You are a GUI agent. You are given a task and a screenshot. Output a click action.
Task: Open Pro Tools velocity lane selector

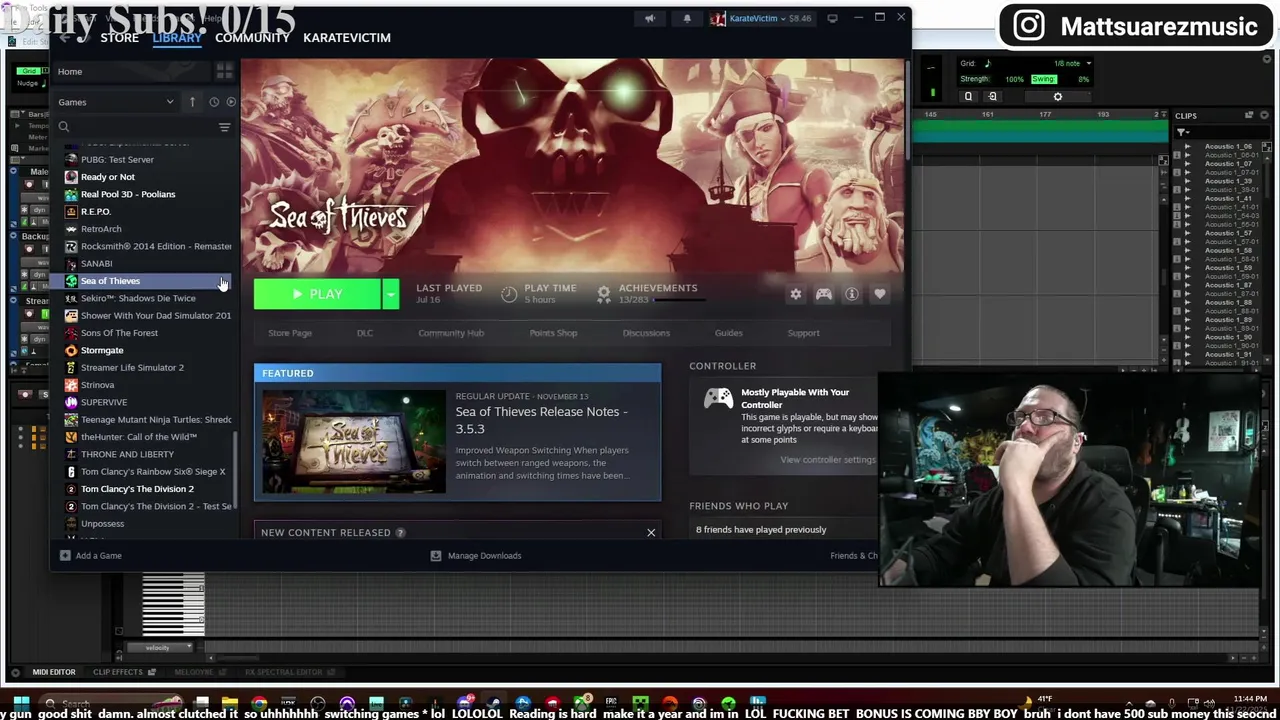click(x=158, y=648)
